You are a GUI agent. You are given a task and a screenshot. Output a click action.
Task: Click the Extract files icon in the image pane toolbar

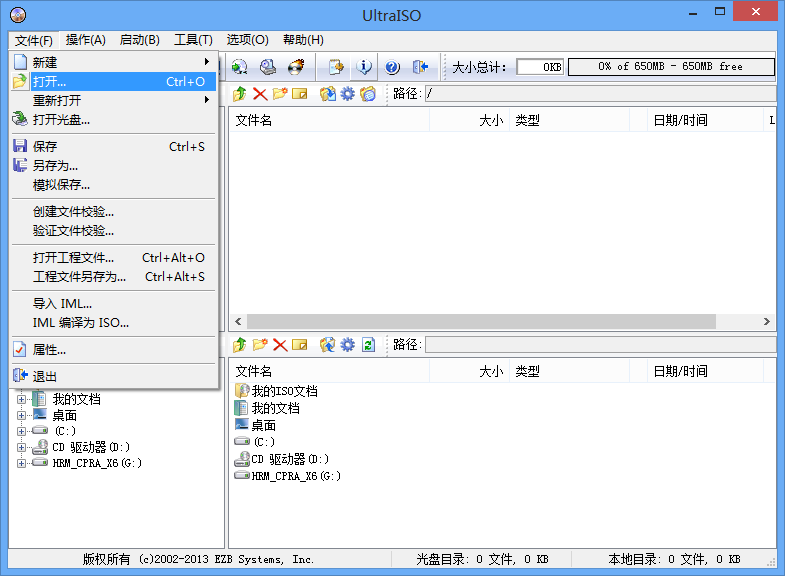(x=327, y=94)
